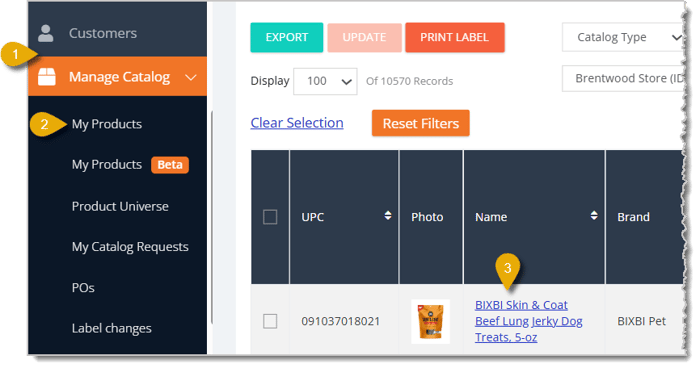Click the EXPORT button
700x368 pixels.
tap(287, 38)
